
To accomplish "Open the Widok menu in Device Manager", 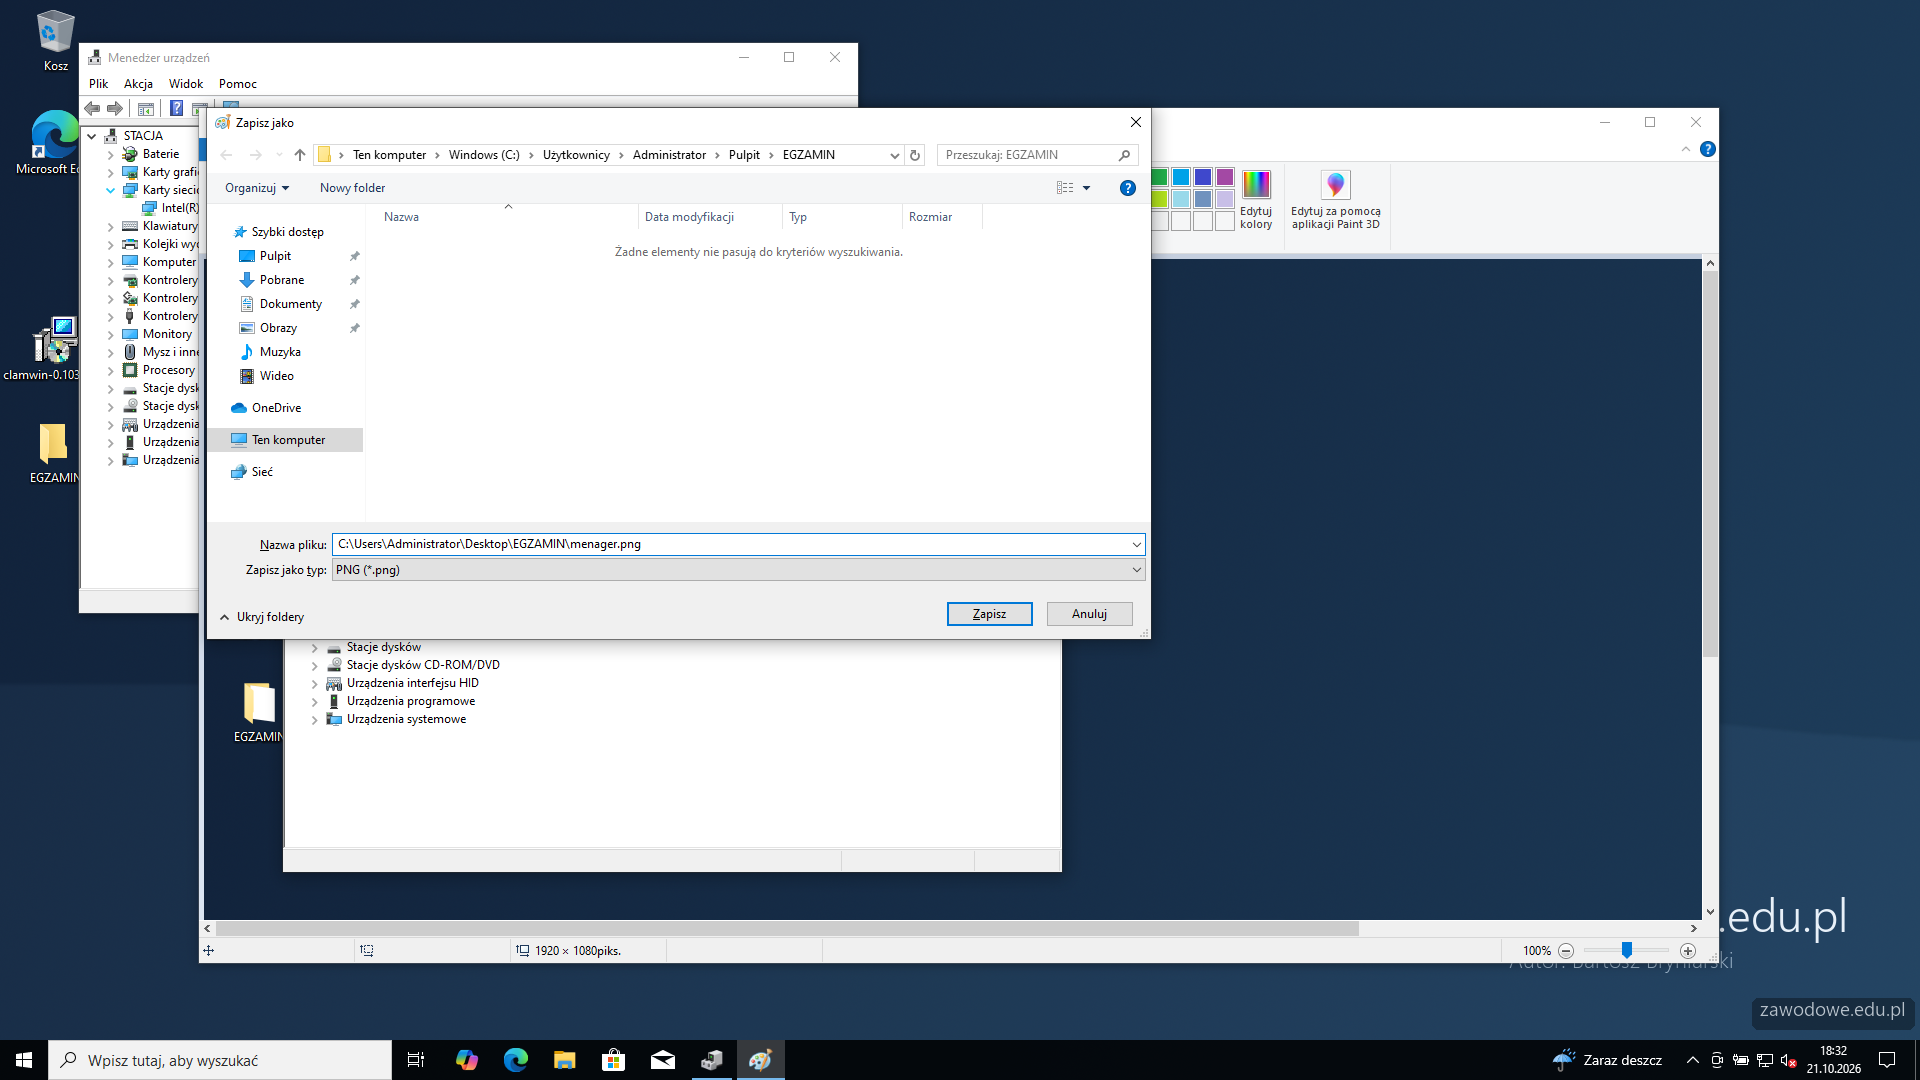I will tap(186, 84).
